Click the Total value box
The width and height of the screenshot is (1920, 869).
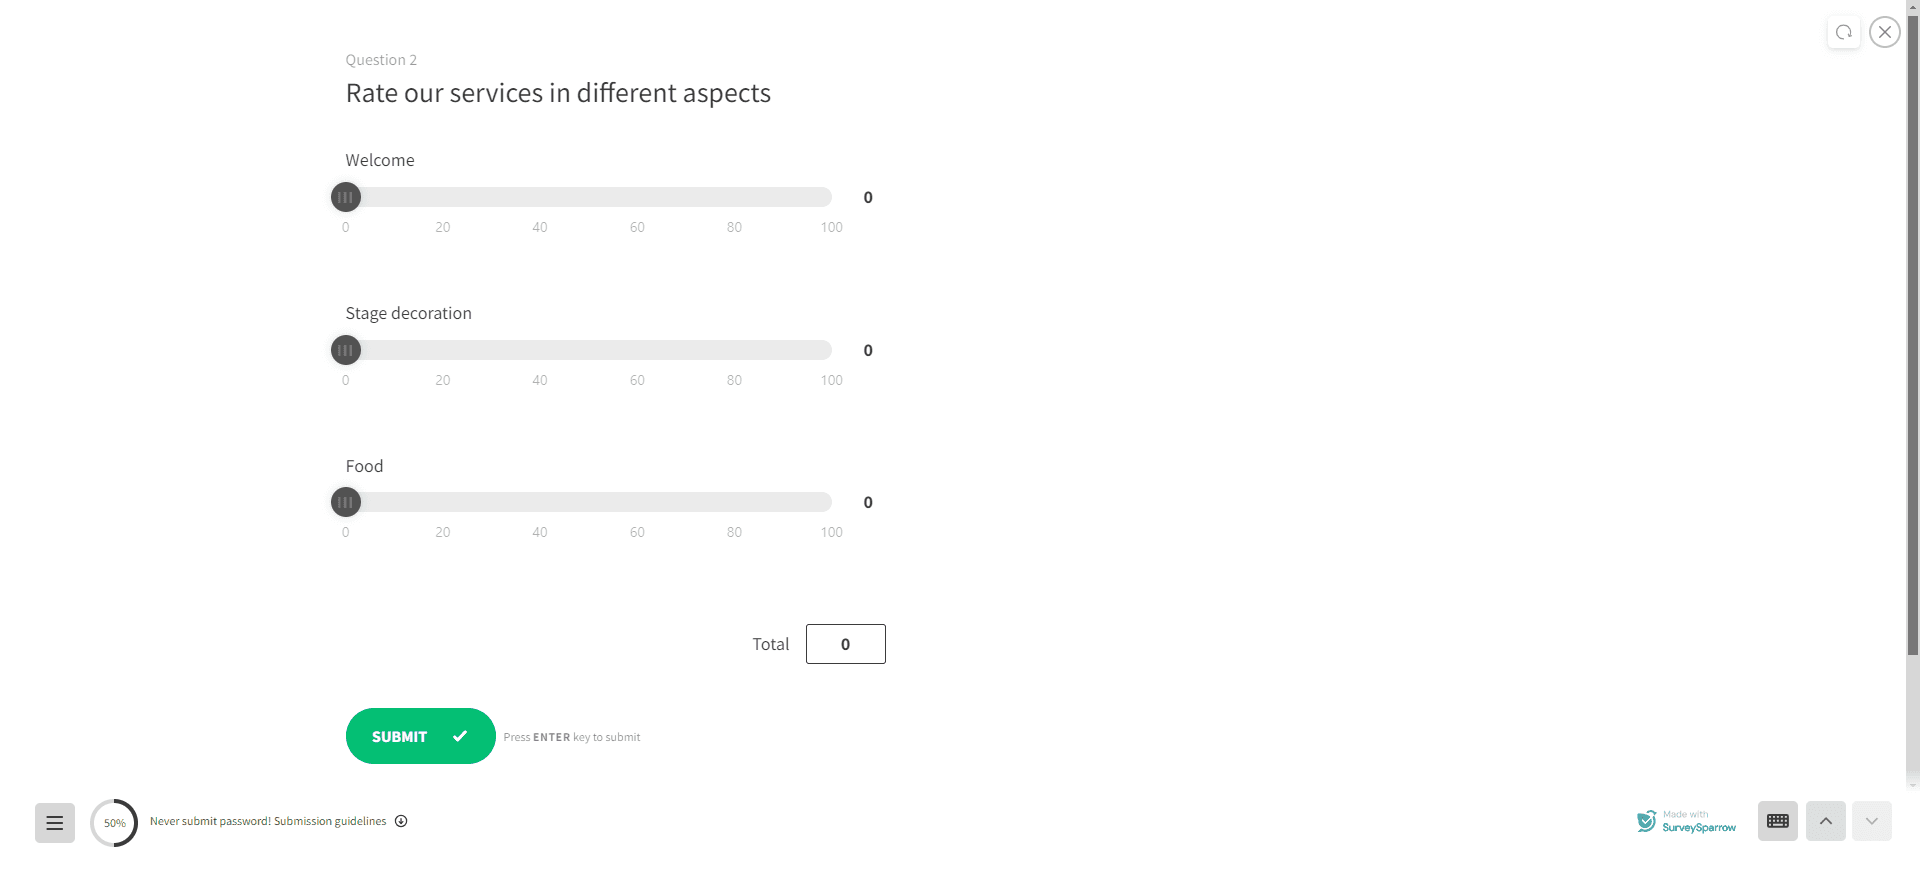coord(845,644)
